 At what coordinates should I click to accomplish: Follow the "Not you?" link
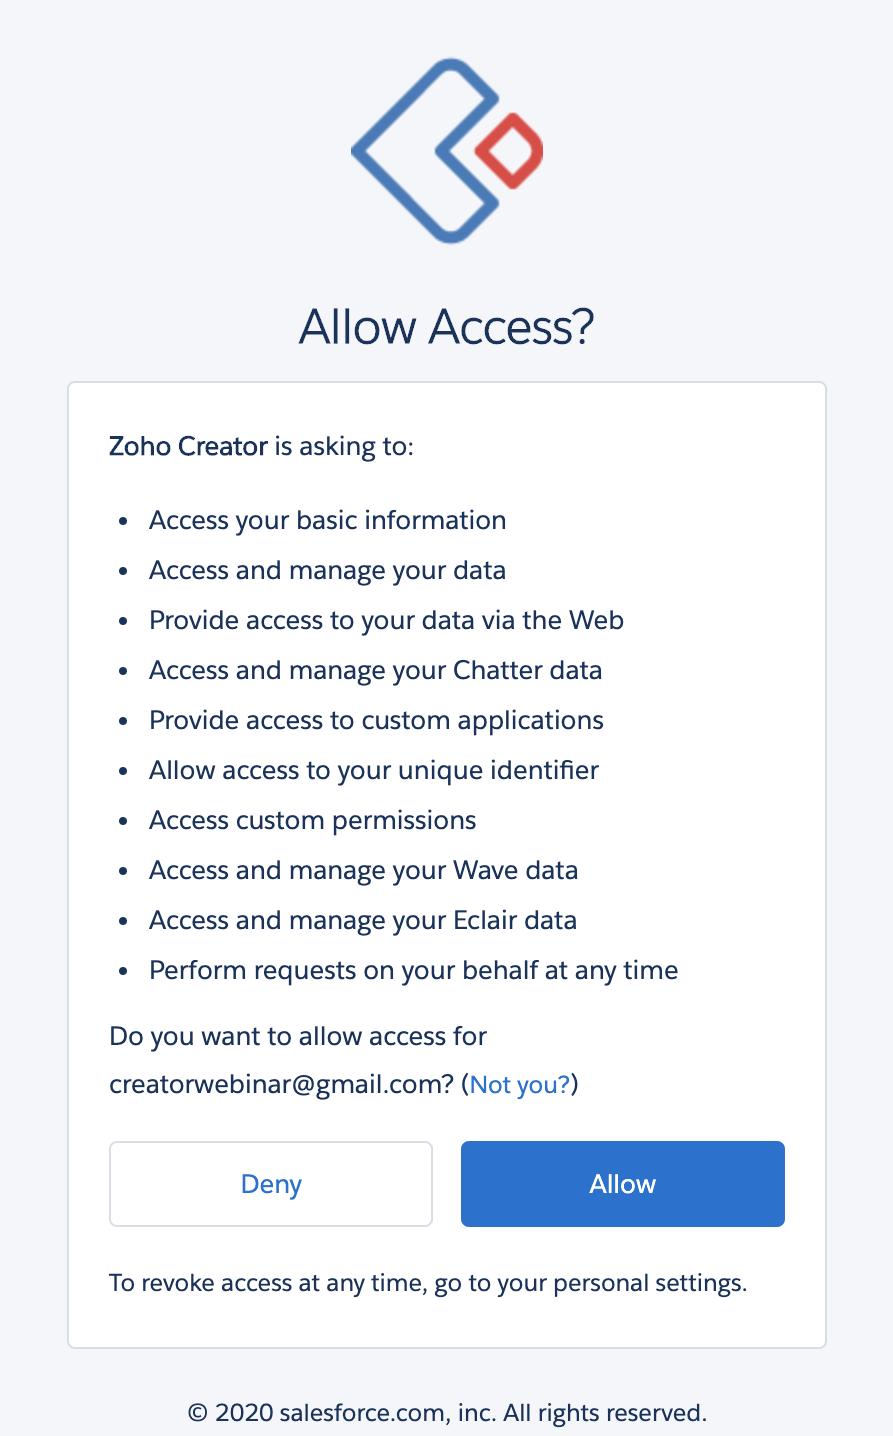520,1085
